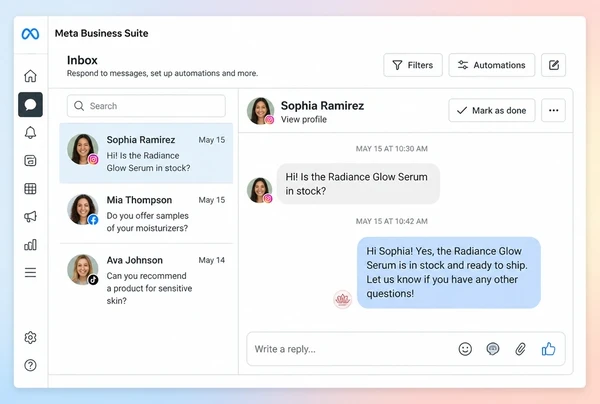
Task: Click the Filters button
Action: click(x=413, y=65)
